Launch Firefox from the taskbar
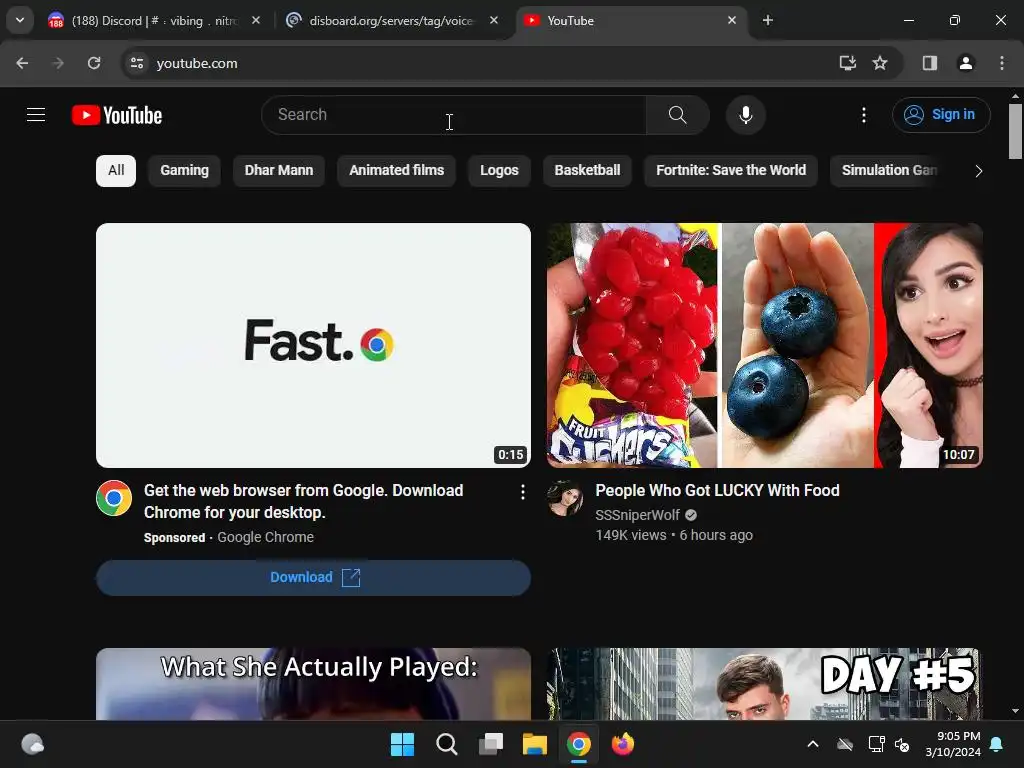 pyautogui.click(x=623, y=744)
